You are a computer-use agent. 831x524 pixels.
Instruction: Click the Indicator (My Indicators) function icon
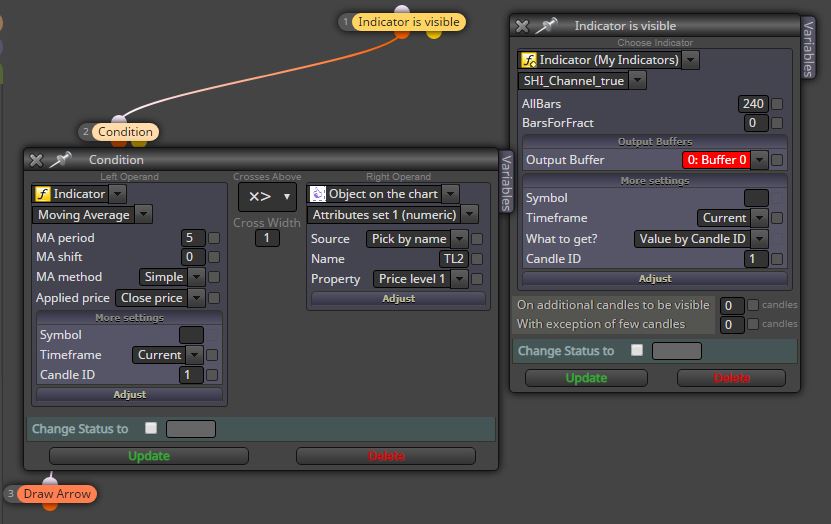pos(529,60)
